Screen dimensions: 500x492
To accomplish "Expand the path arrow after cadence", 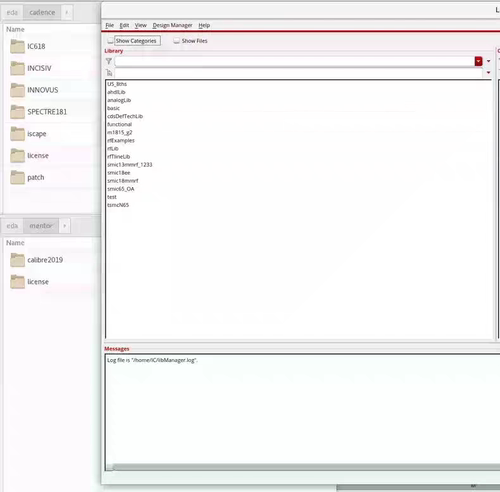I will [x=67, y=13].
